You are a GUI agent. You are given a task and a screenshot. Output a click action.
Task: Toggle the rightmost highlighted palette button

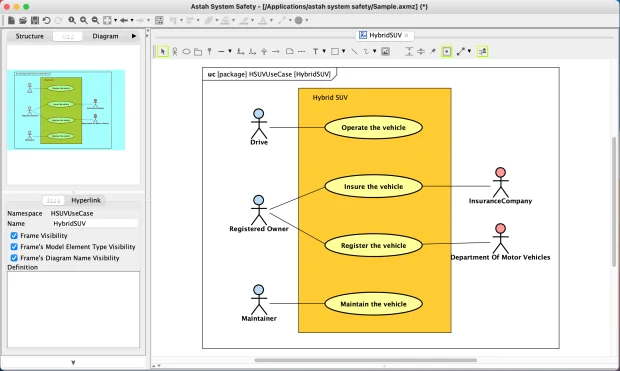coord(482,51)
